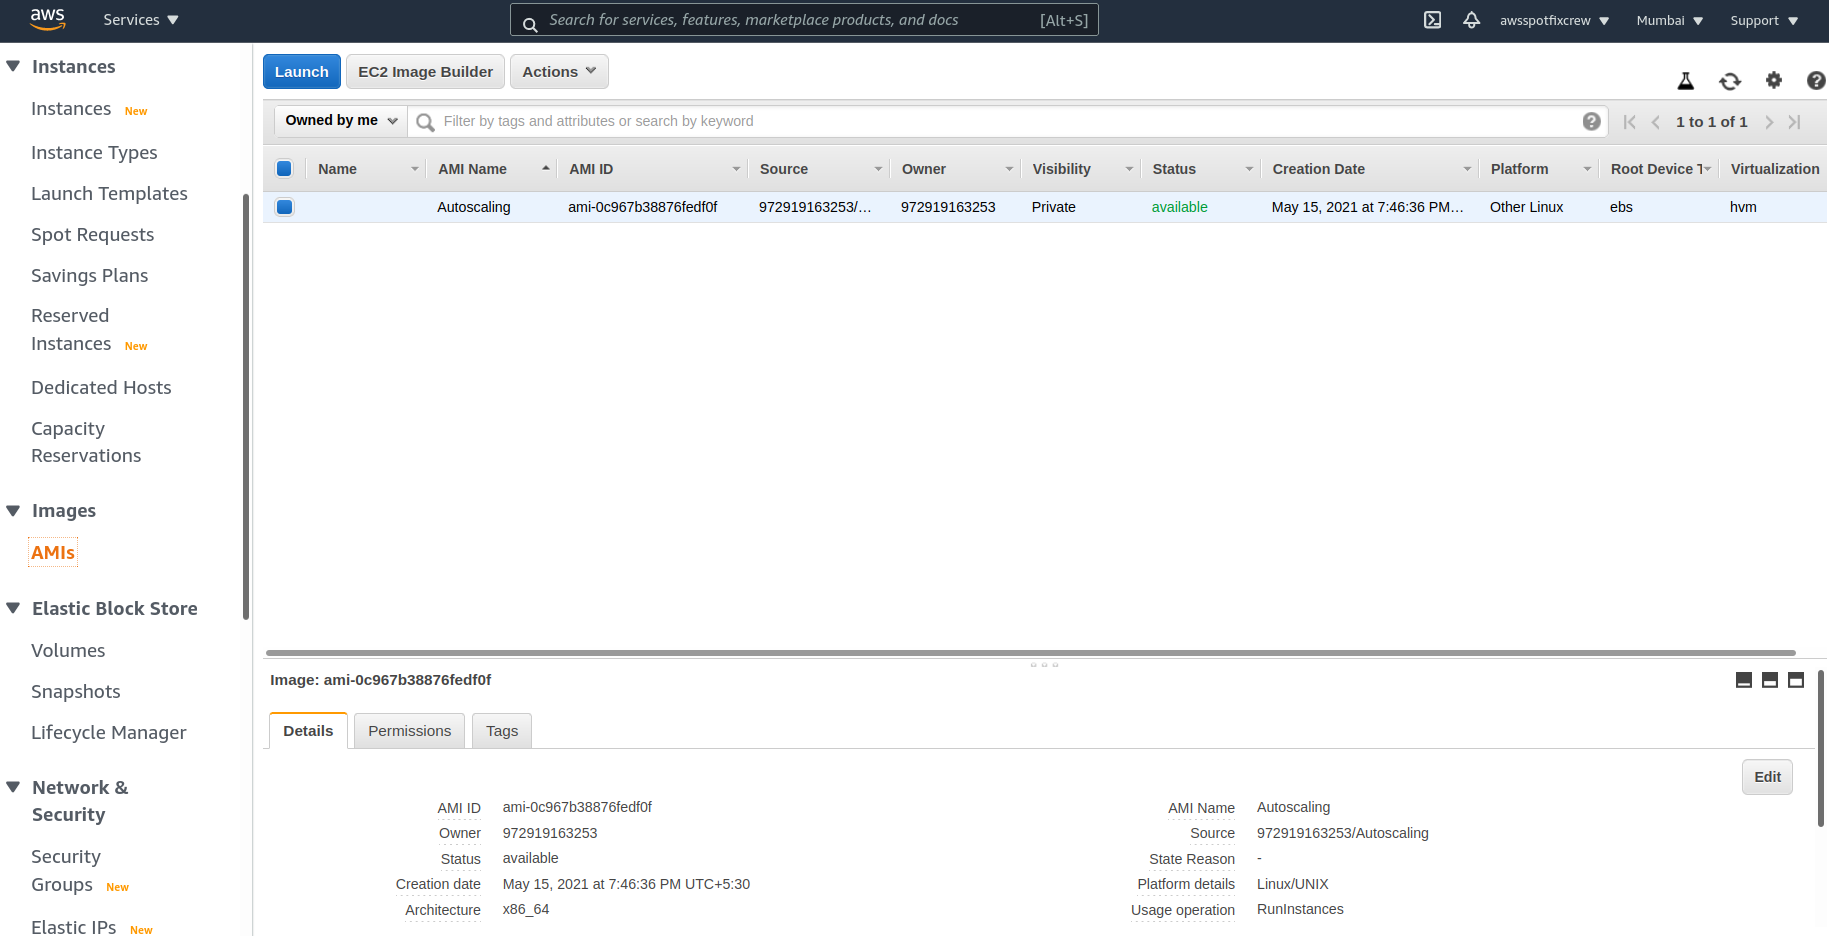The image size is (1829, 936).
Task: Open Spot Requests in sidebar
Action: [92, 235]
